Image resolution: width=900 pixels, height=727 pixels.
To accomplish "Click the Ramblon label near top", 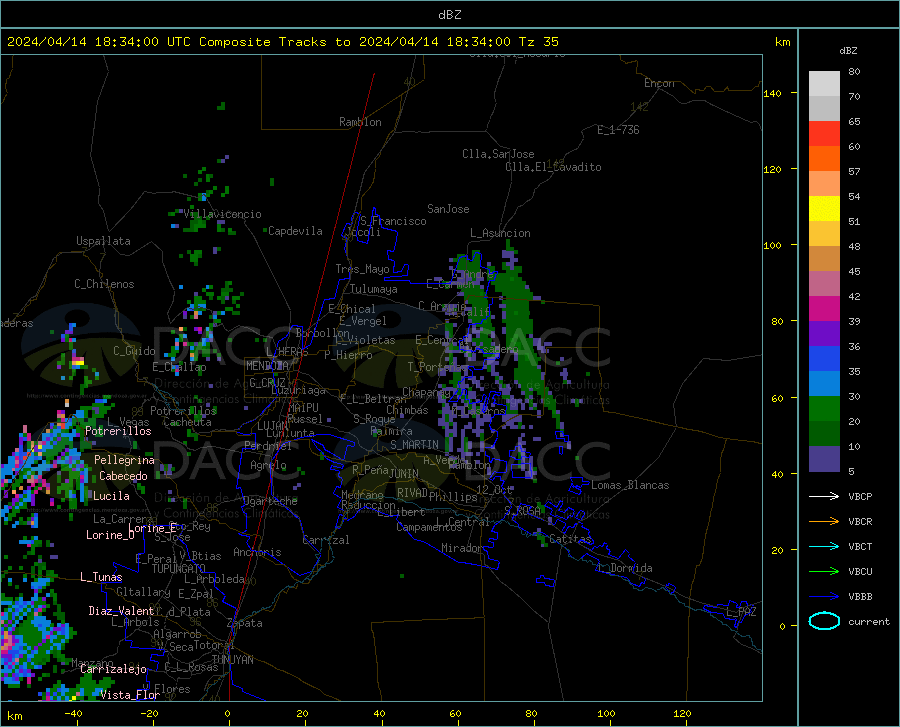I will (360, 122).
